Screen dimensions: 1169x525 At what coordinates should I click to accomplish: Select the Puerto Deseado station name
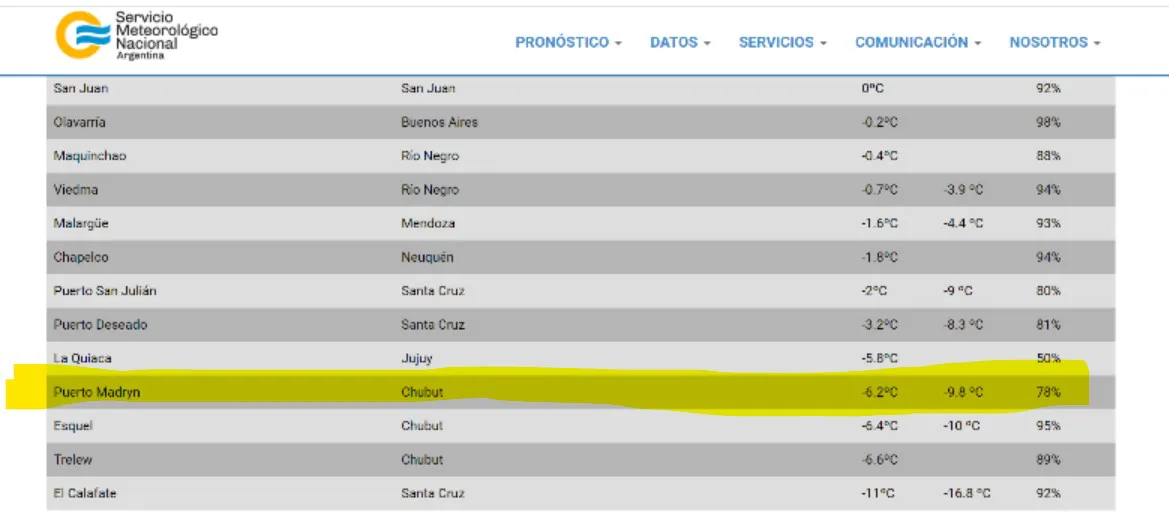pos(100,325)
